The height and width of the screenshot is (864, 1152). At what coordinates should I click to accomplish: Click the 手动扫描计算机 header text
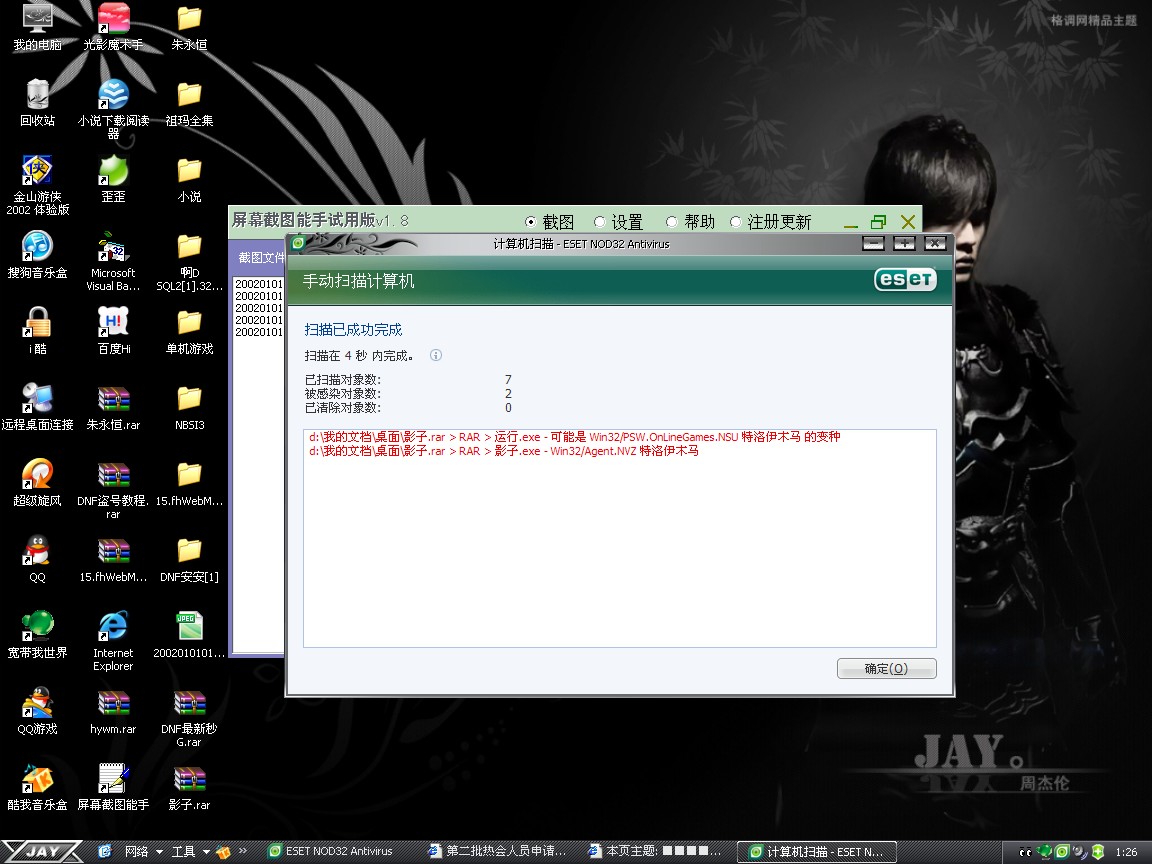(359, 281)
